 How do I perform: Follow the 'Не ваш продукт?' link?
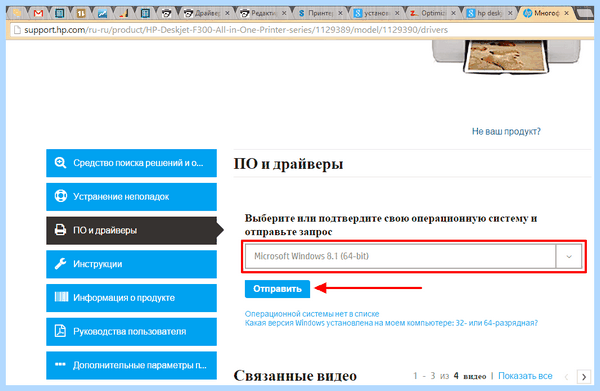tap(506, 131)
